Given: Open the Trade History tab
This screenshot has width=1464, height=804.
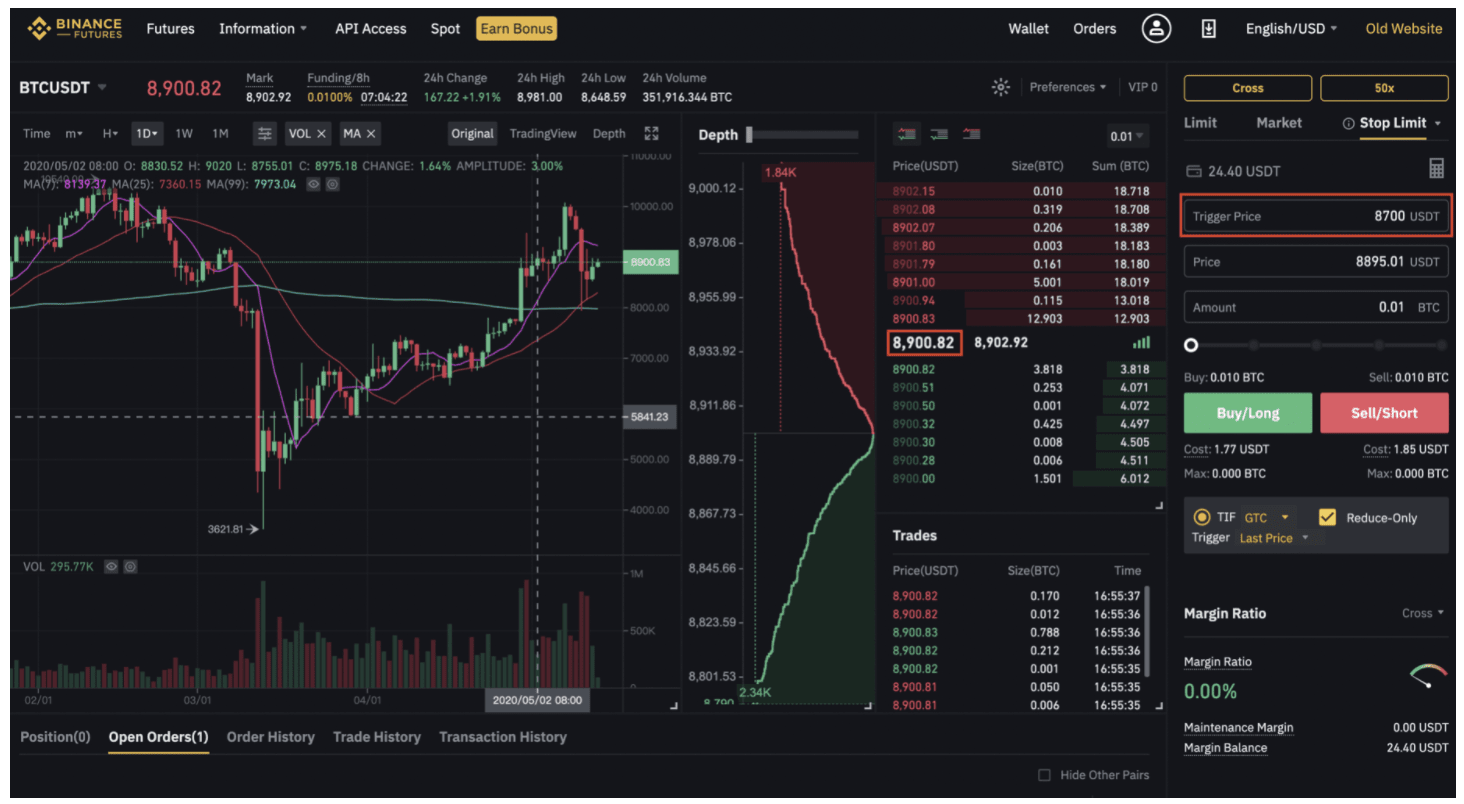Looking at the screenshot, I should pyautogui.click(x=377, y=737).
